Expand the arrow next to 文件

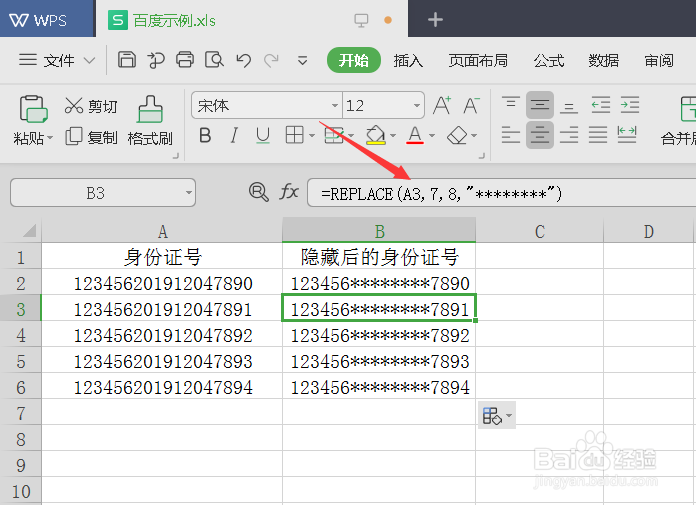click(x=90, y=60)
